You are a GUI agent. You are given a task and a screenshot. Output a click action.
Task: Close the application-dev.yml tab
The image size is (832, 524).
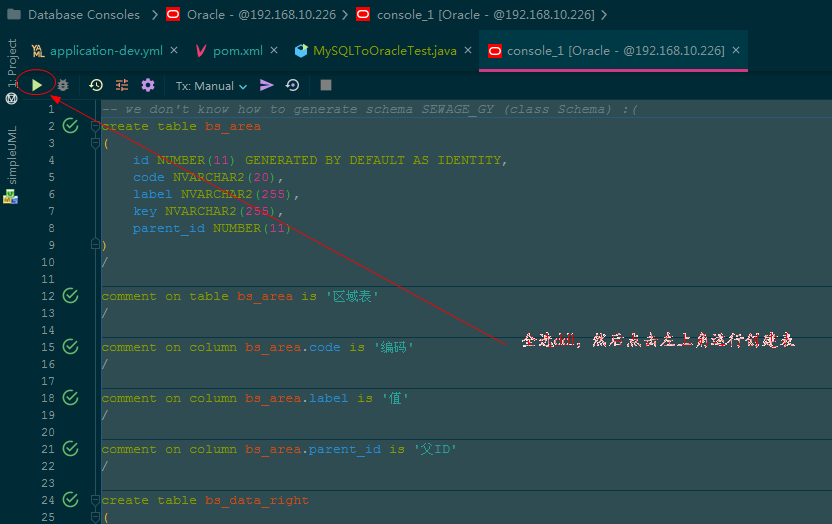pos(174,50)
